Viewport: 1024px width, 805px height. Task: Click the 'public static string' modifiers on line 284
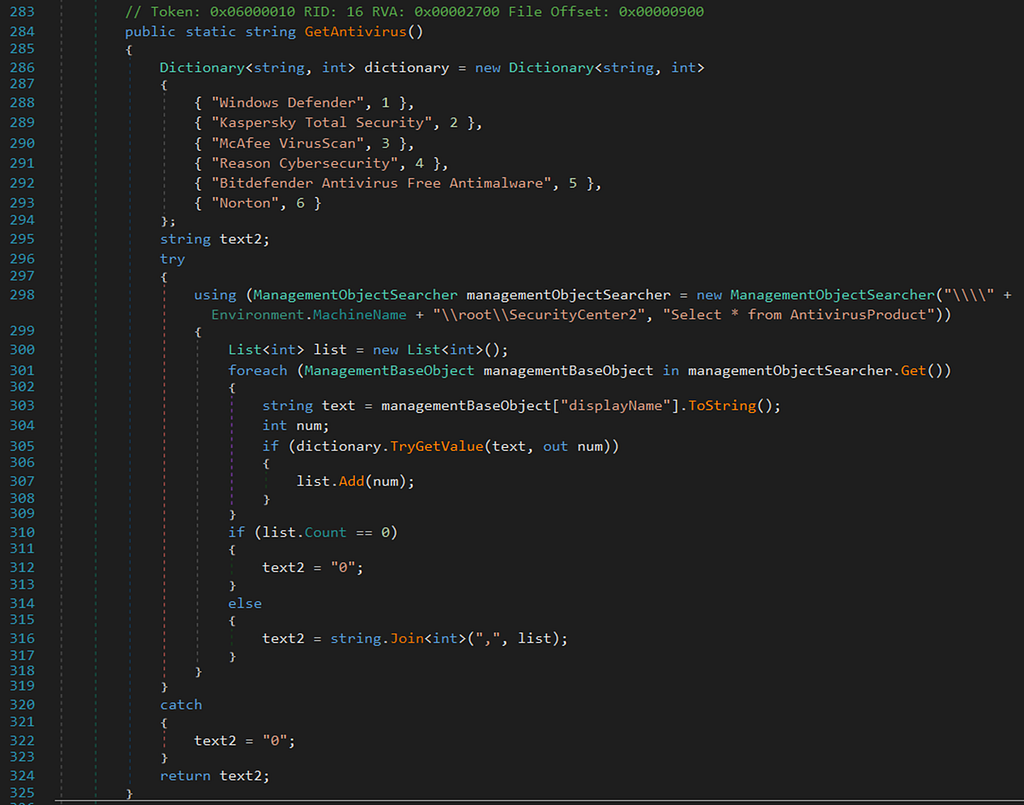coord(210,31)
